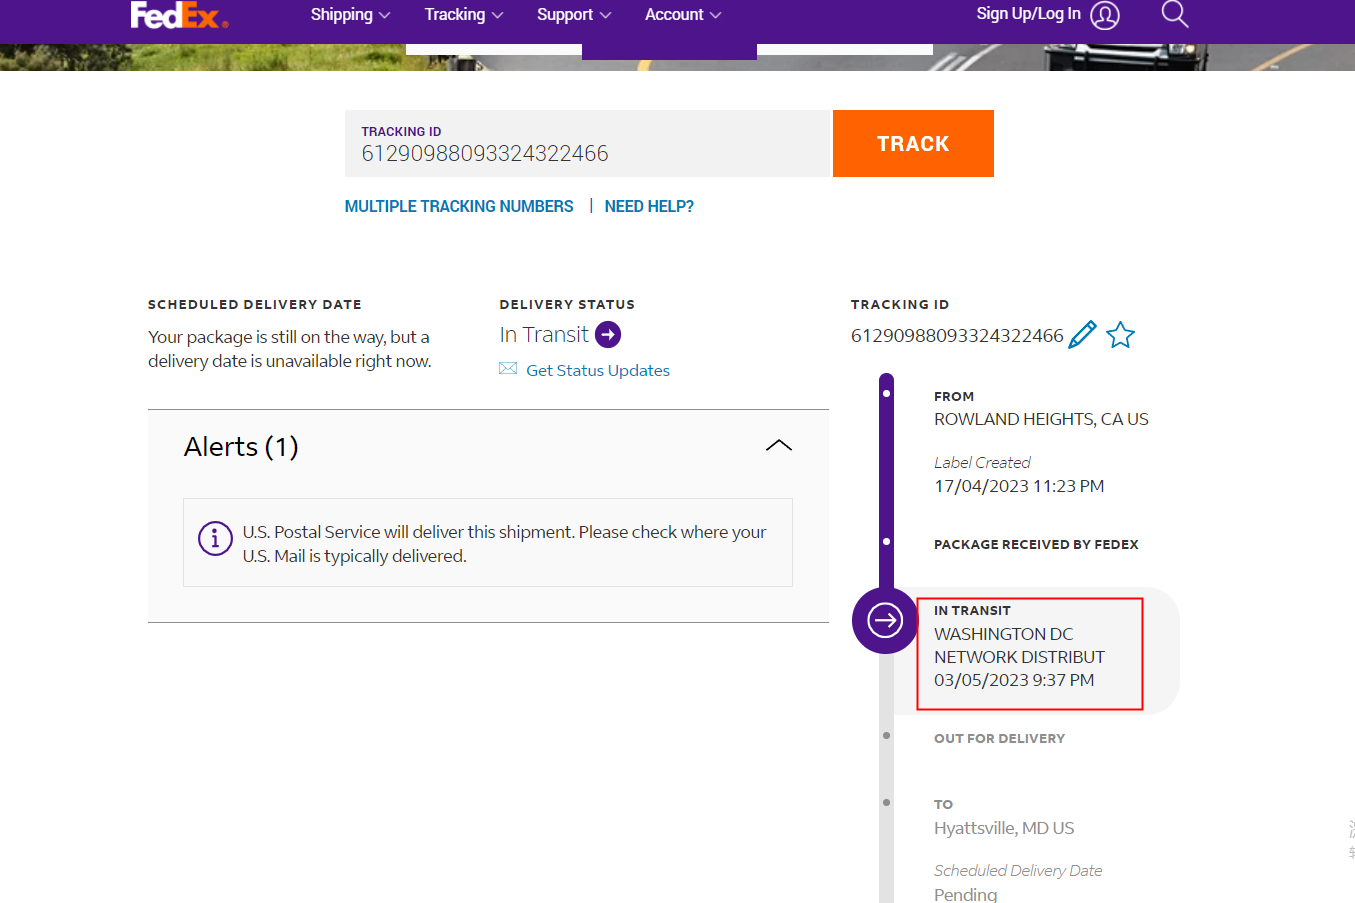
Task: Open the search magnifier icon
Action: click(1174, 14)
